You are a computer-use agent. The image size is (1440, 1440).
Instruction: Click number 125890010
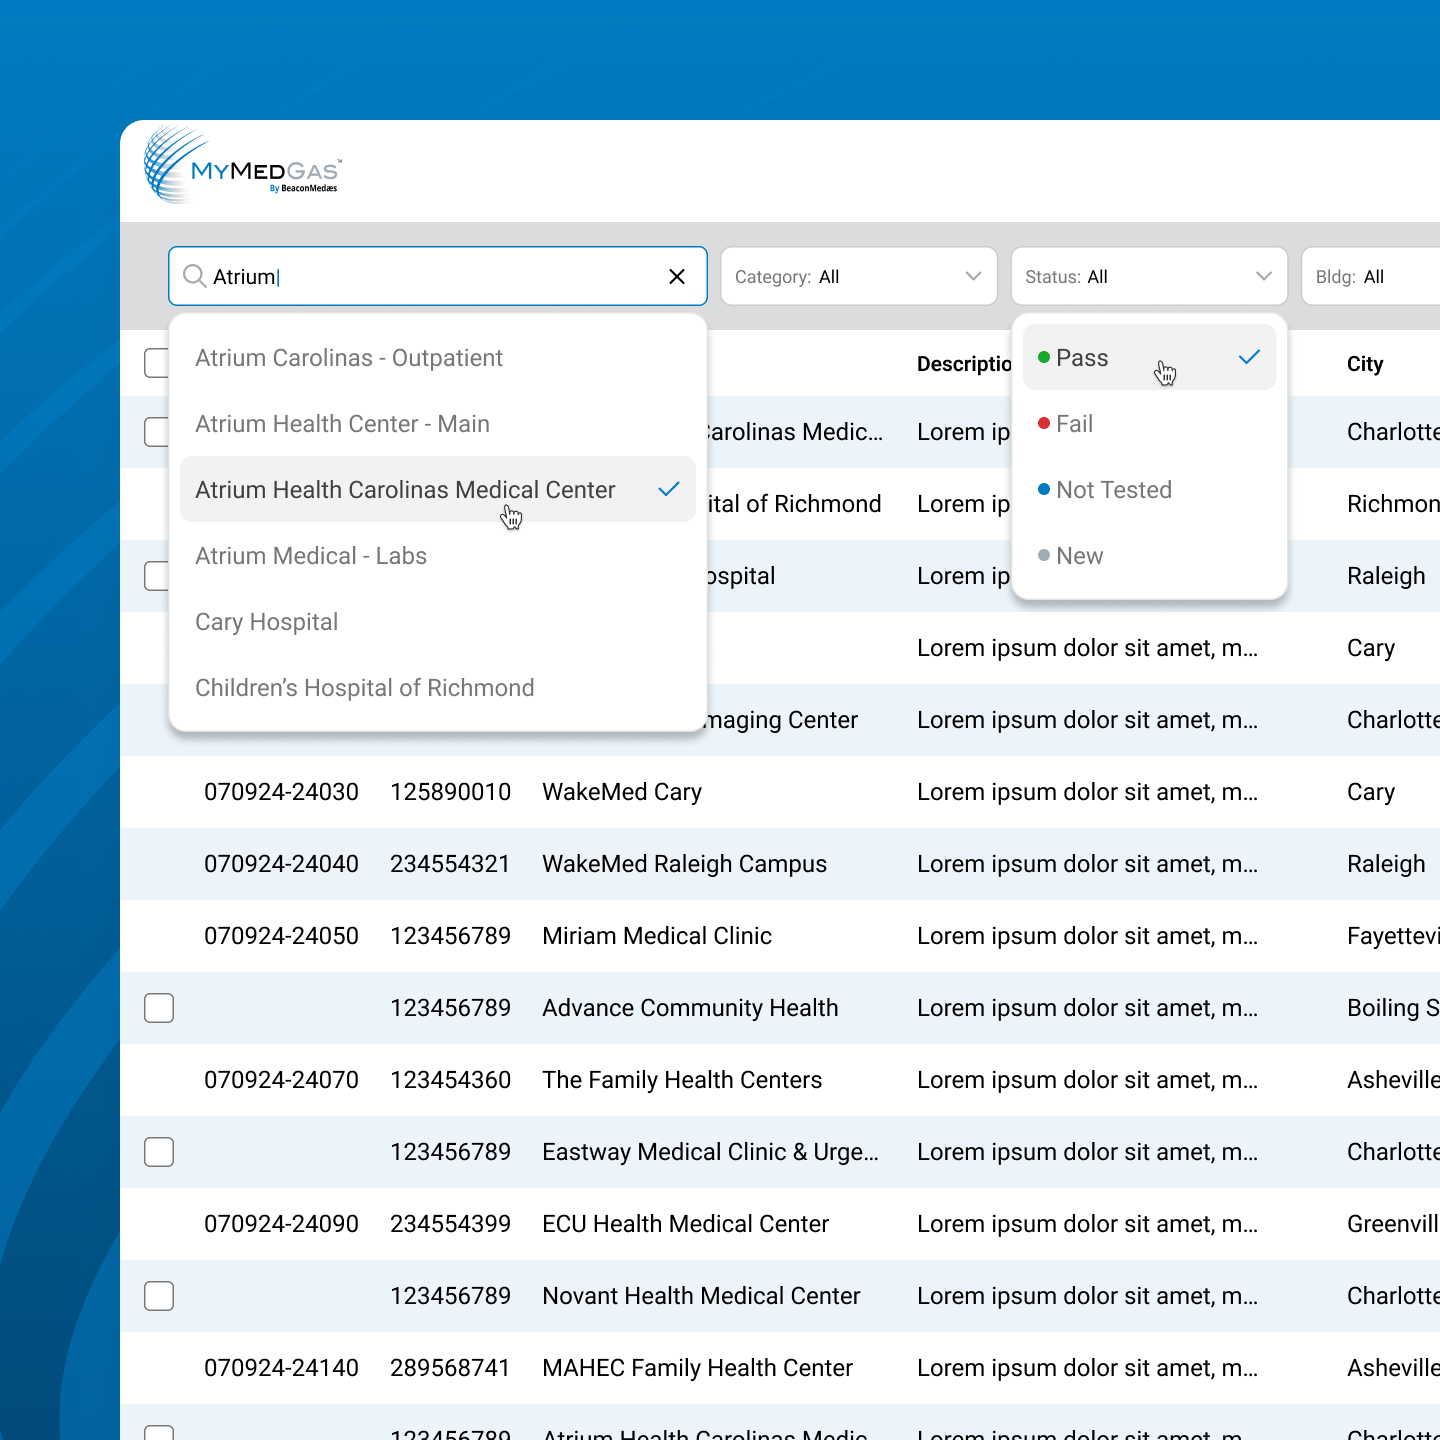450,792
